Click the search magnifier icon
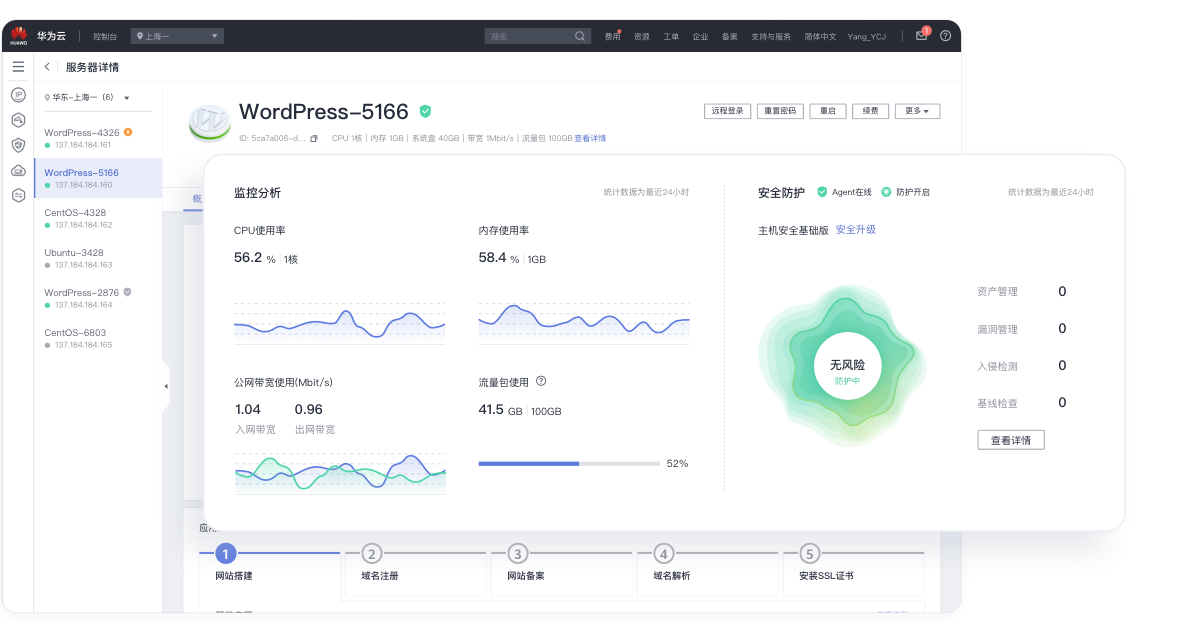This screenshot has width=1202, height=640. coord(580,36)
